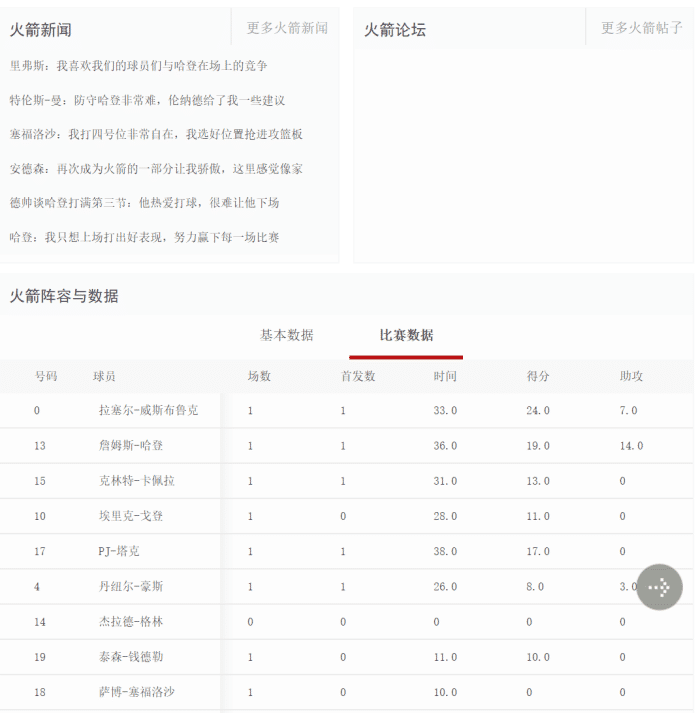This screenshot has width=700, height=713.
Task: Open player PJ-塔克
Action: click(x=119, y=551)
